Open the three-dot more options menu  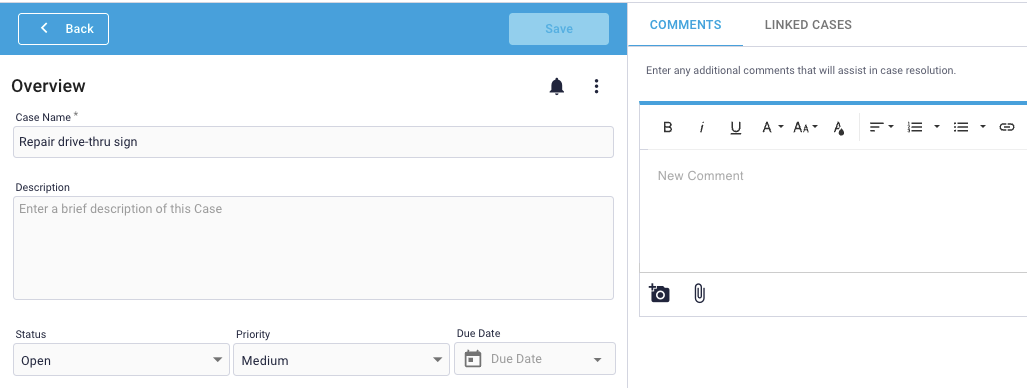[x=596, y=87]
